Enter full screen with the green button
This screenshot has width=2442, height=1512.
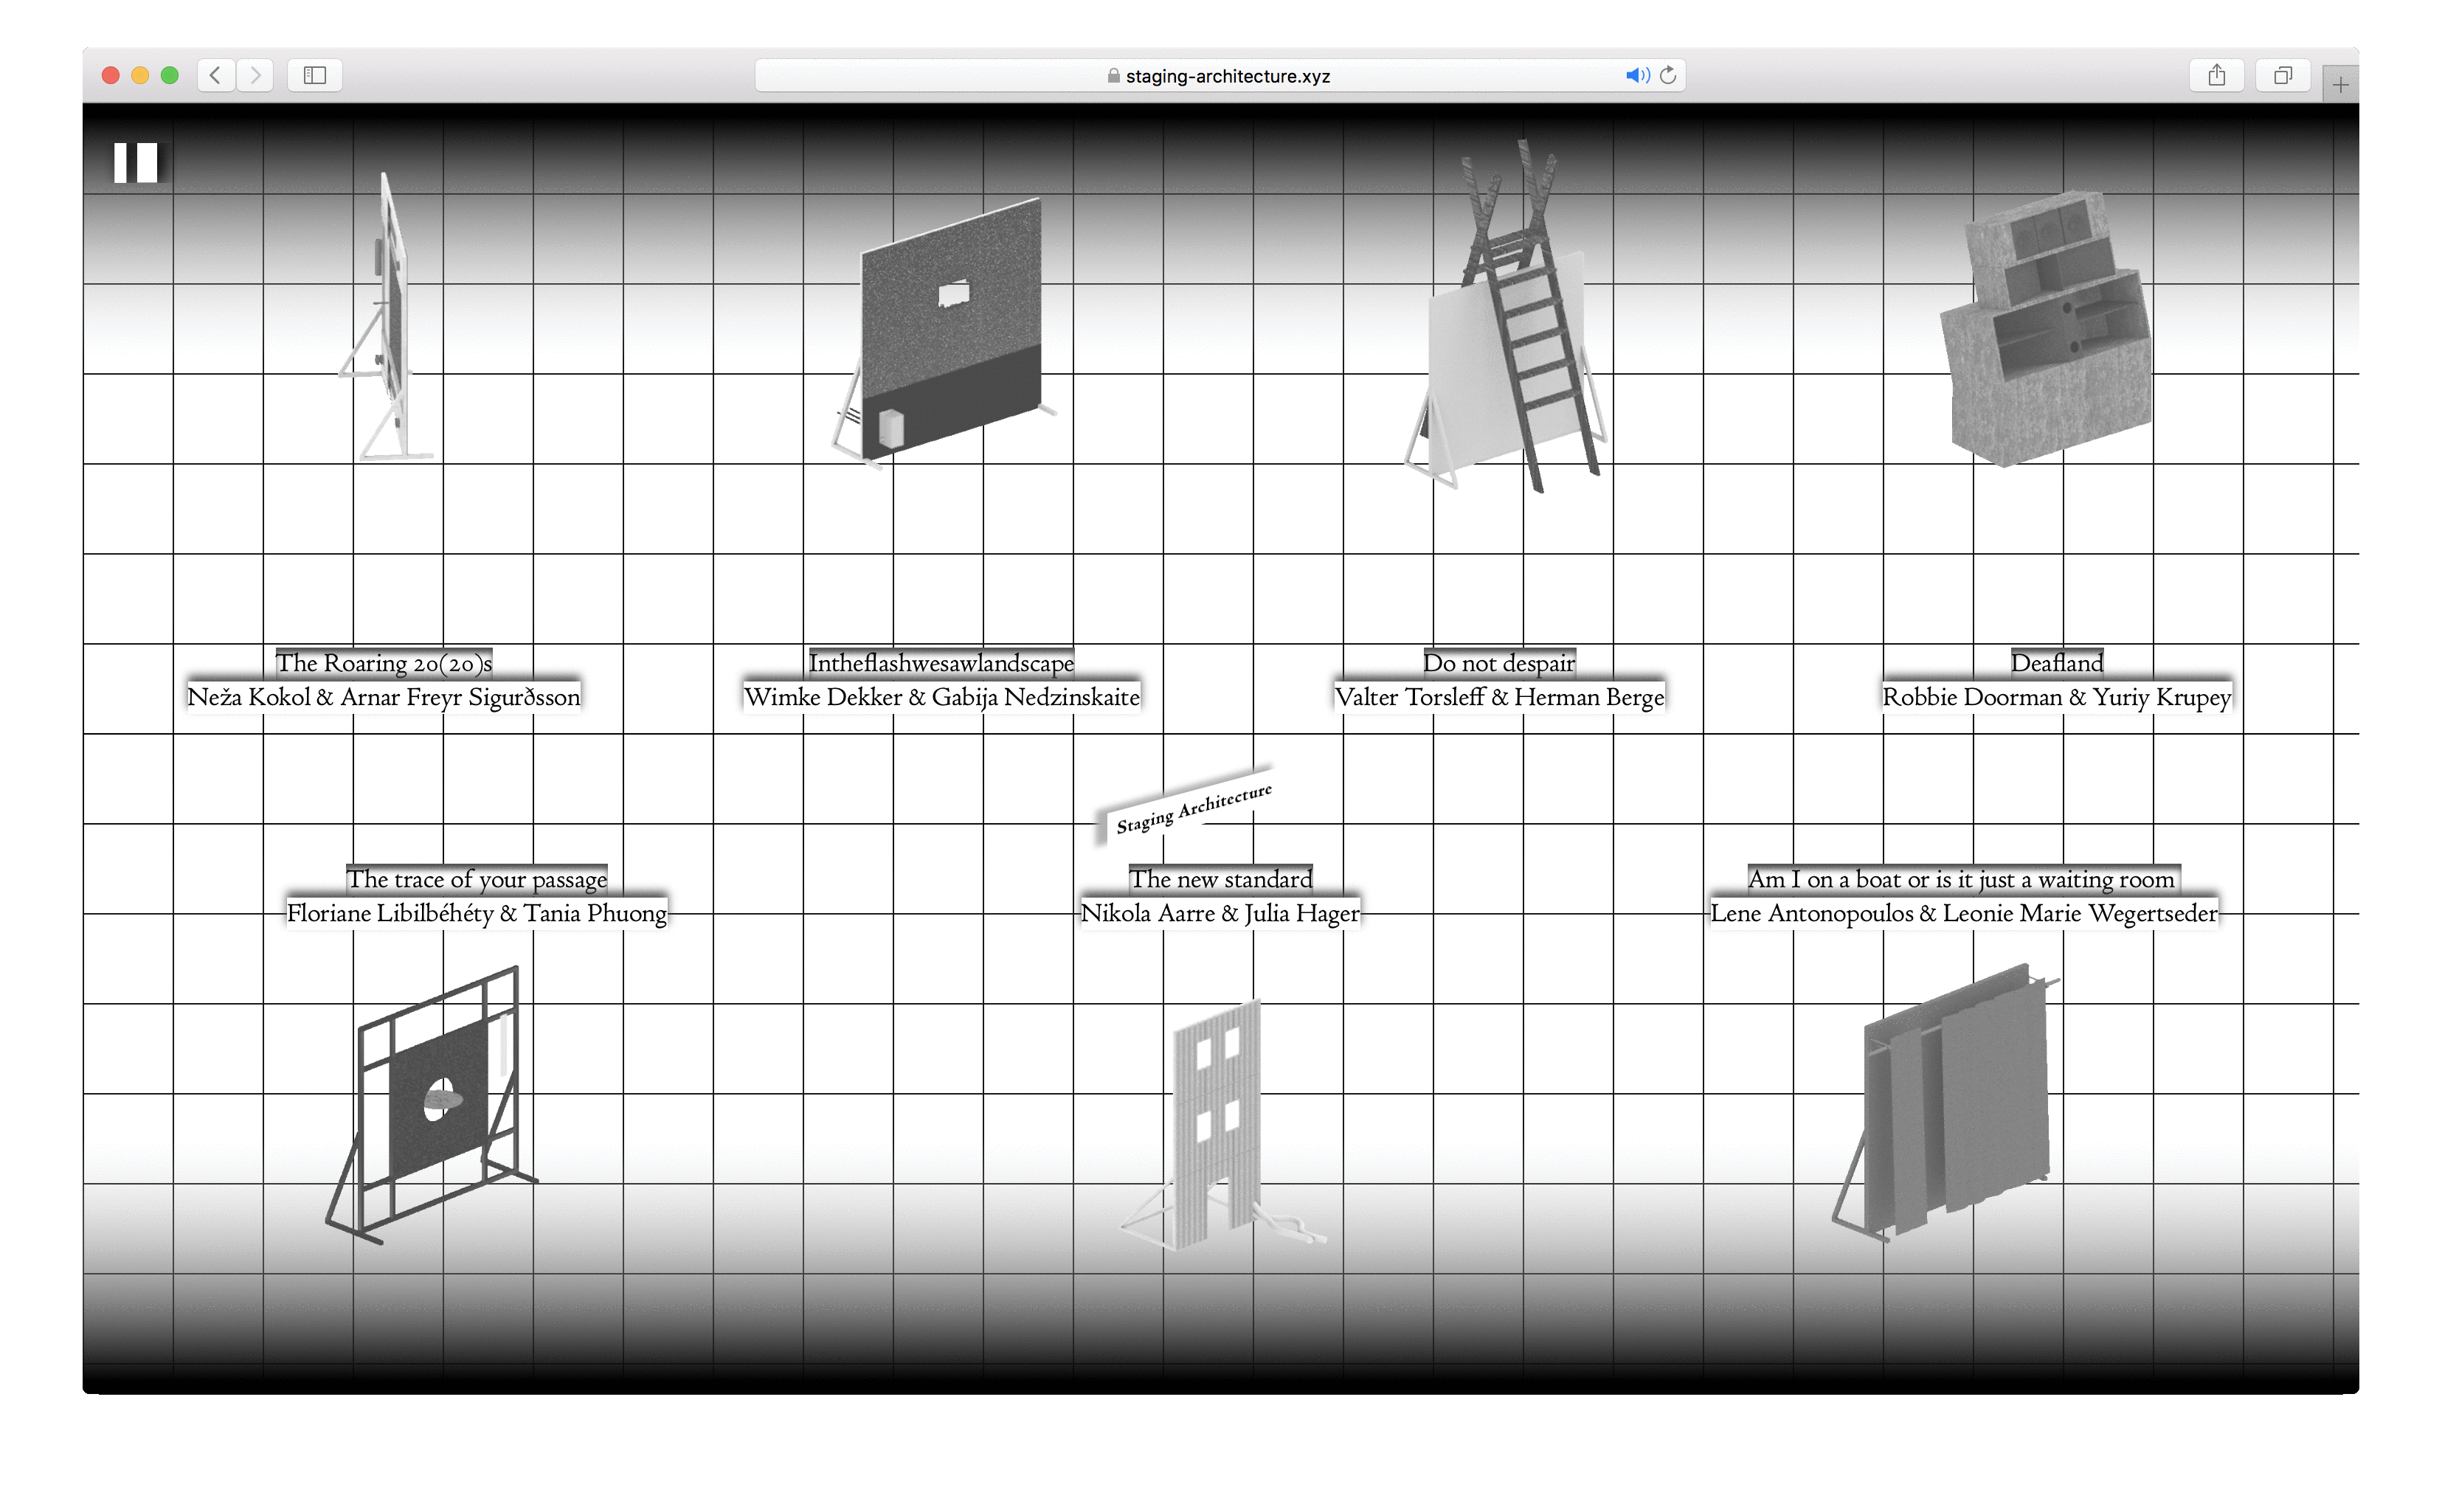pos(170,75)
